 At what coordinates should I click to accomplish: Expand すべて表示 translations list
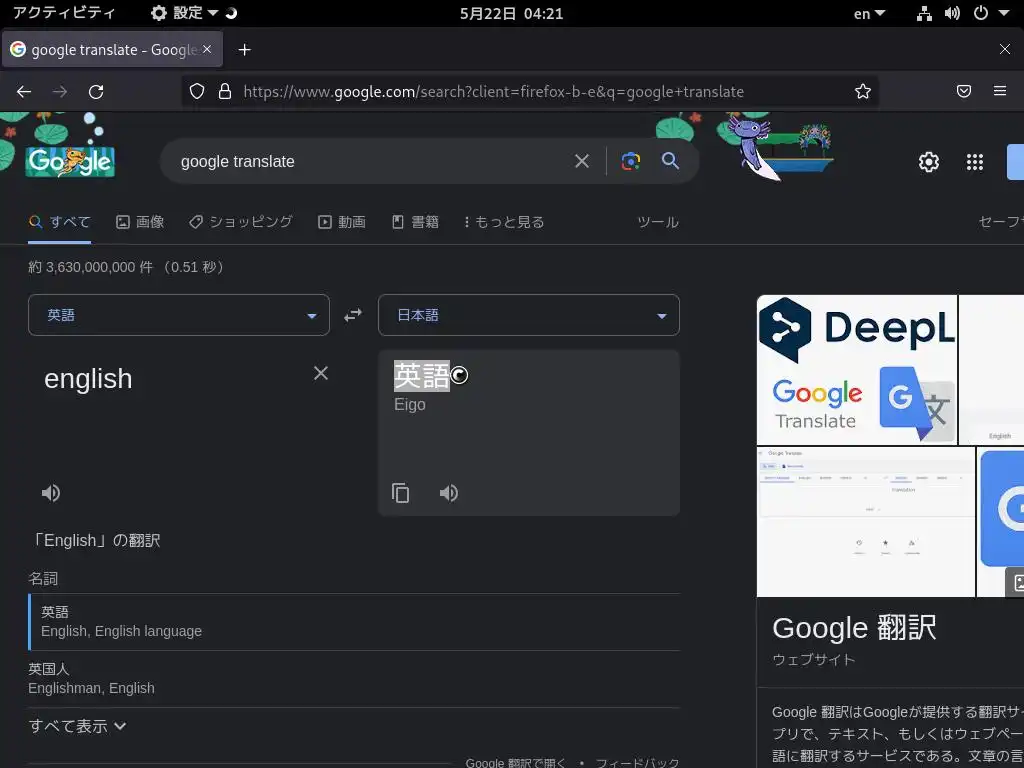[x=77, y=726]
